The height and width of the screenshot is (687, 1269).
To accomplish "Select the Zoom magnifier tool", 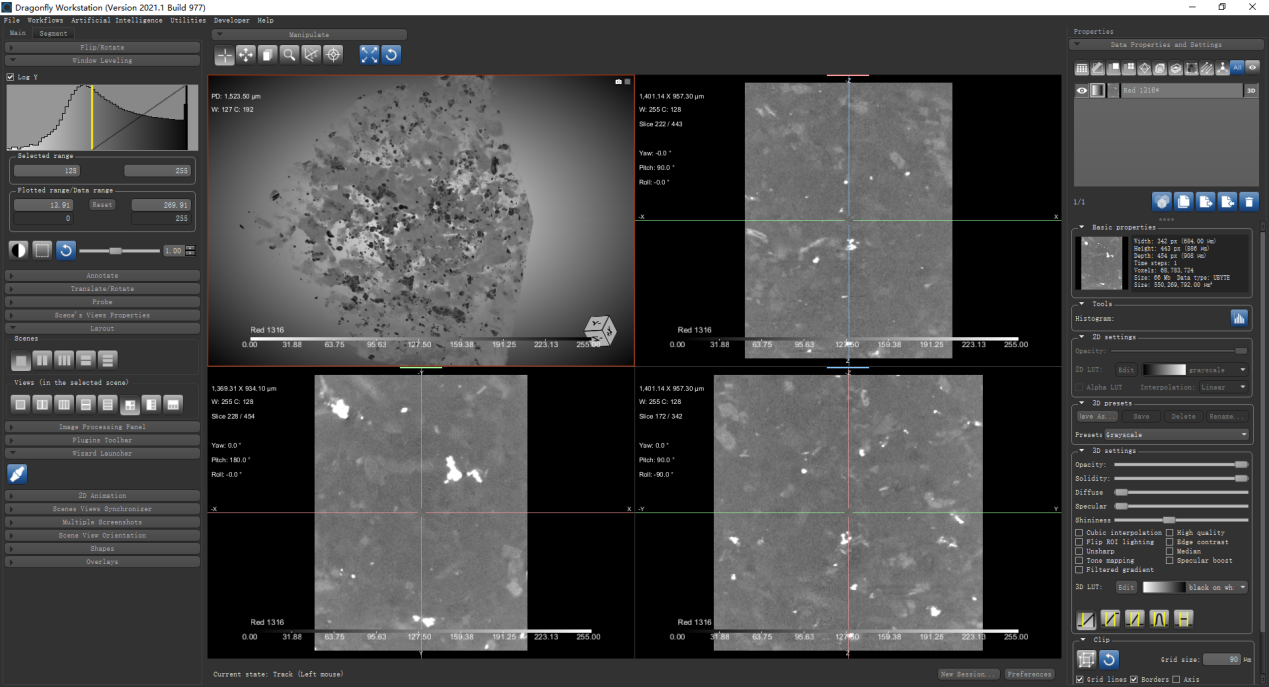I will pos(289,55).
